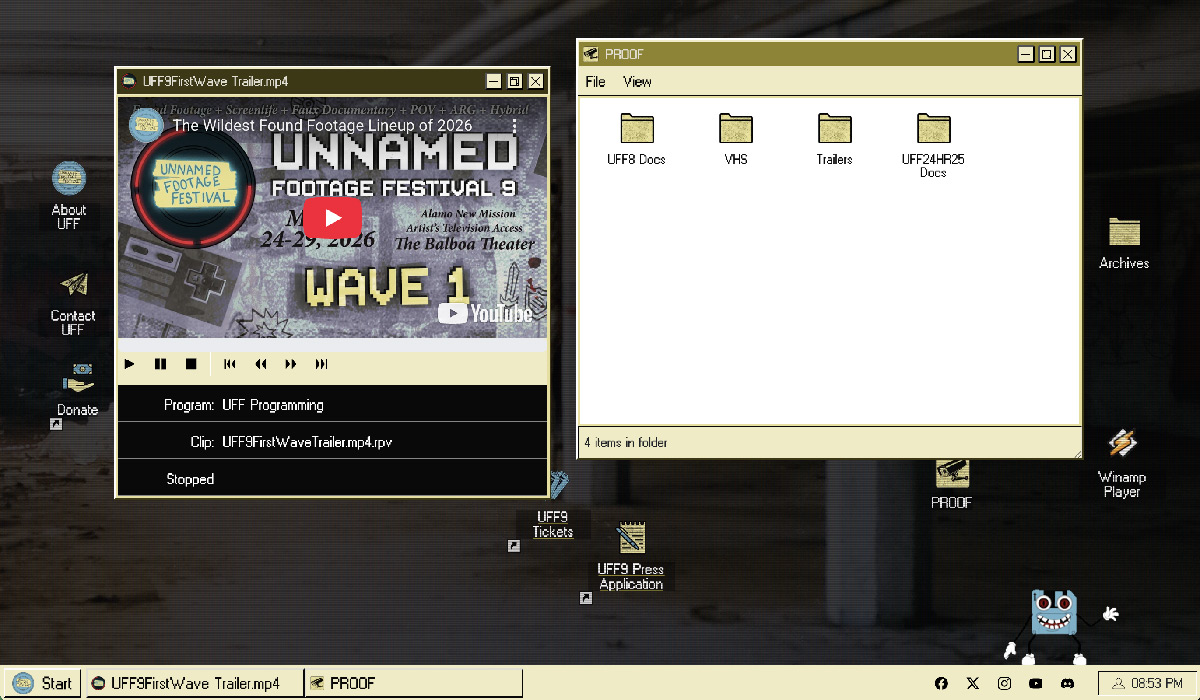Switch to PROOF in the taskbar
1200x700 pixels.
click(x=413, y=683)
